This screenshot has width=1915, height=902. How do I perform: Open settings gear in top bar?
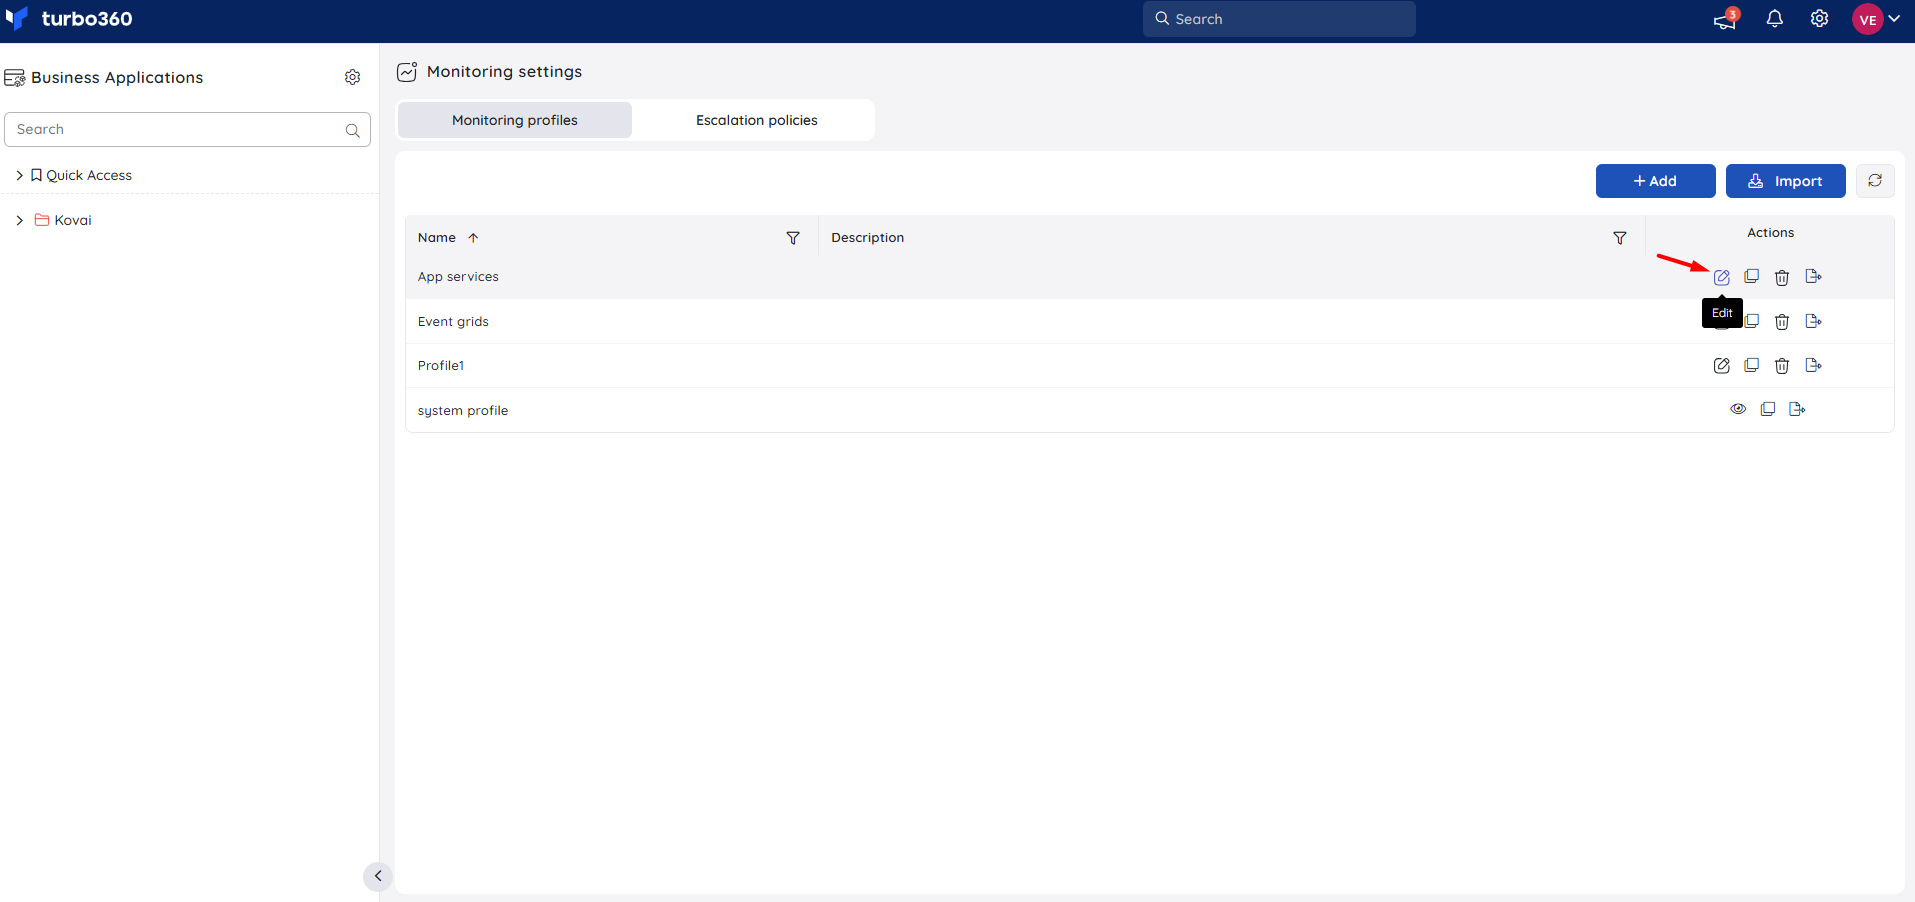pyautogui.click(x=1820, y=19)
